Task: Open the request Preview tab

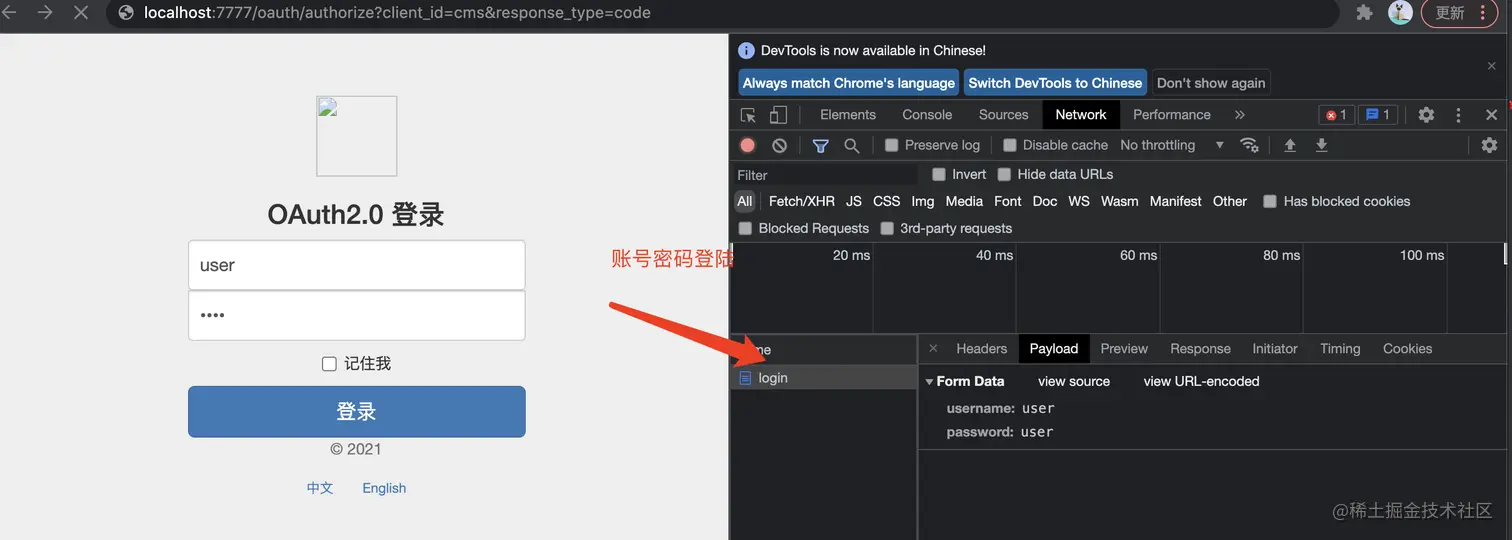Action: coord(1124,349)
